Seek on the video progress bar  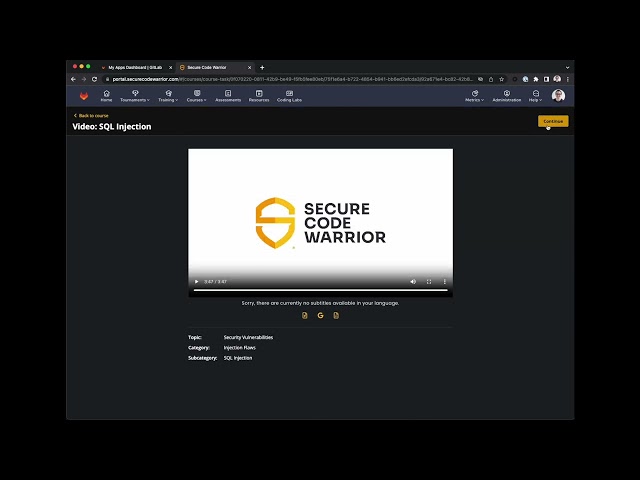tap(320, 290)
